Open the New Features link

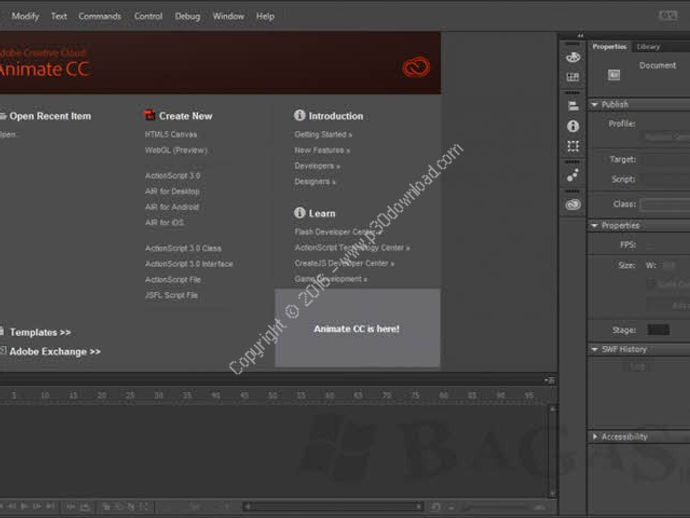pyautogui.click(x=322, y=151)
